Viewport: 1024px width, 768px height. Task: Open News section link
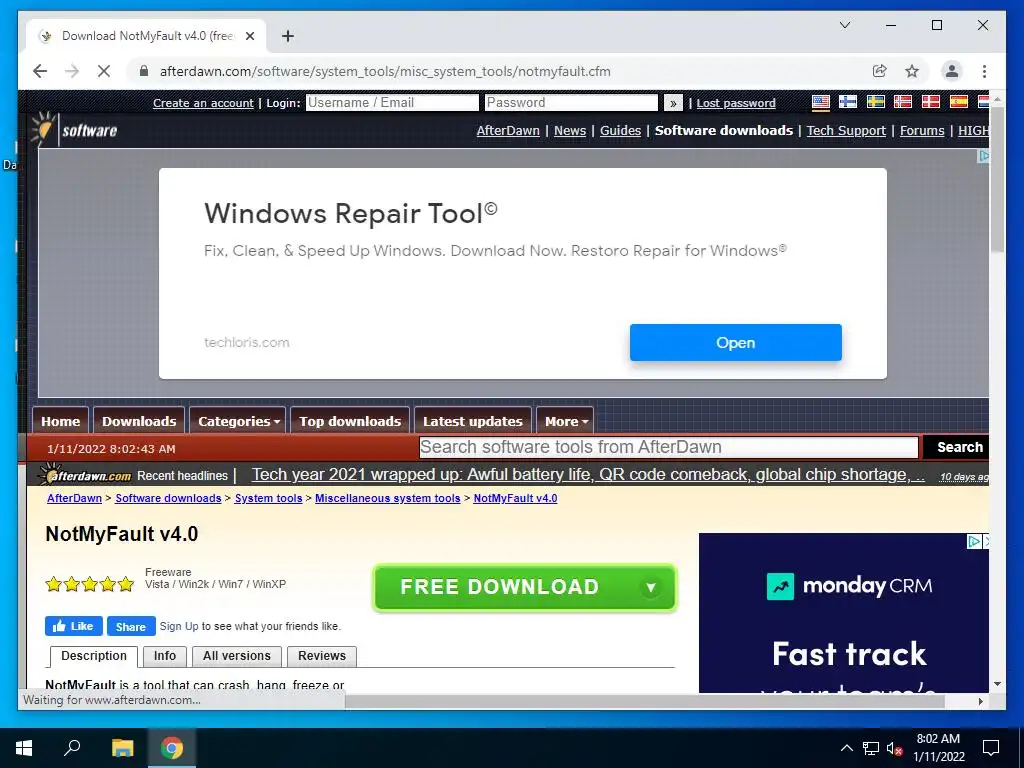click(569, 131)
